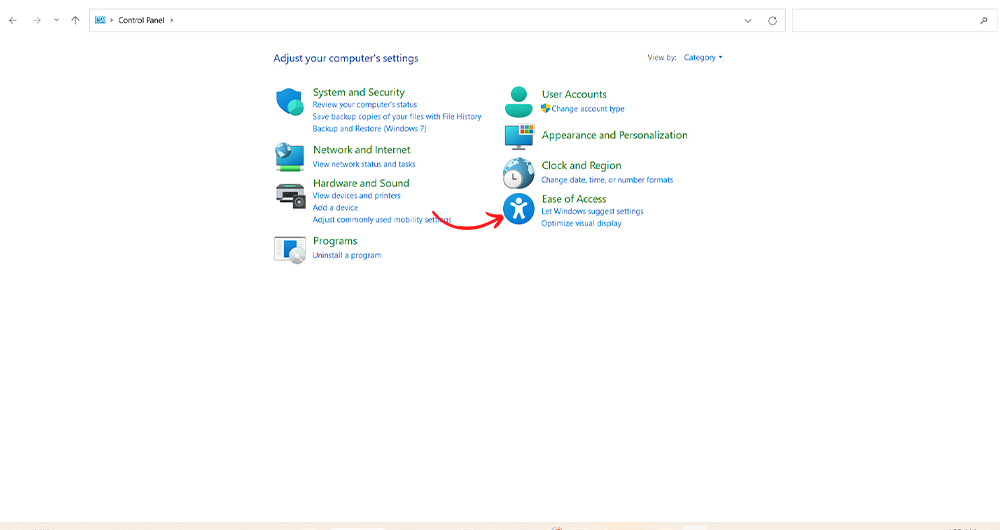
Task: View network status and tasks
Action: point(364,165)
